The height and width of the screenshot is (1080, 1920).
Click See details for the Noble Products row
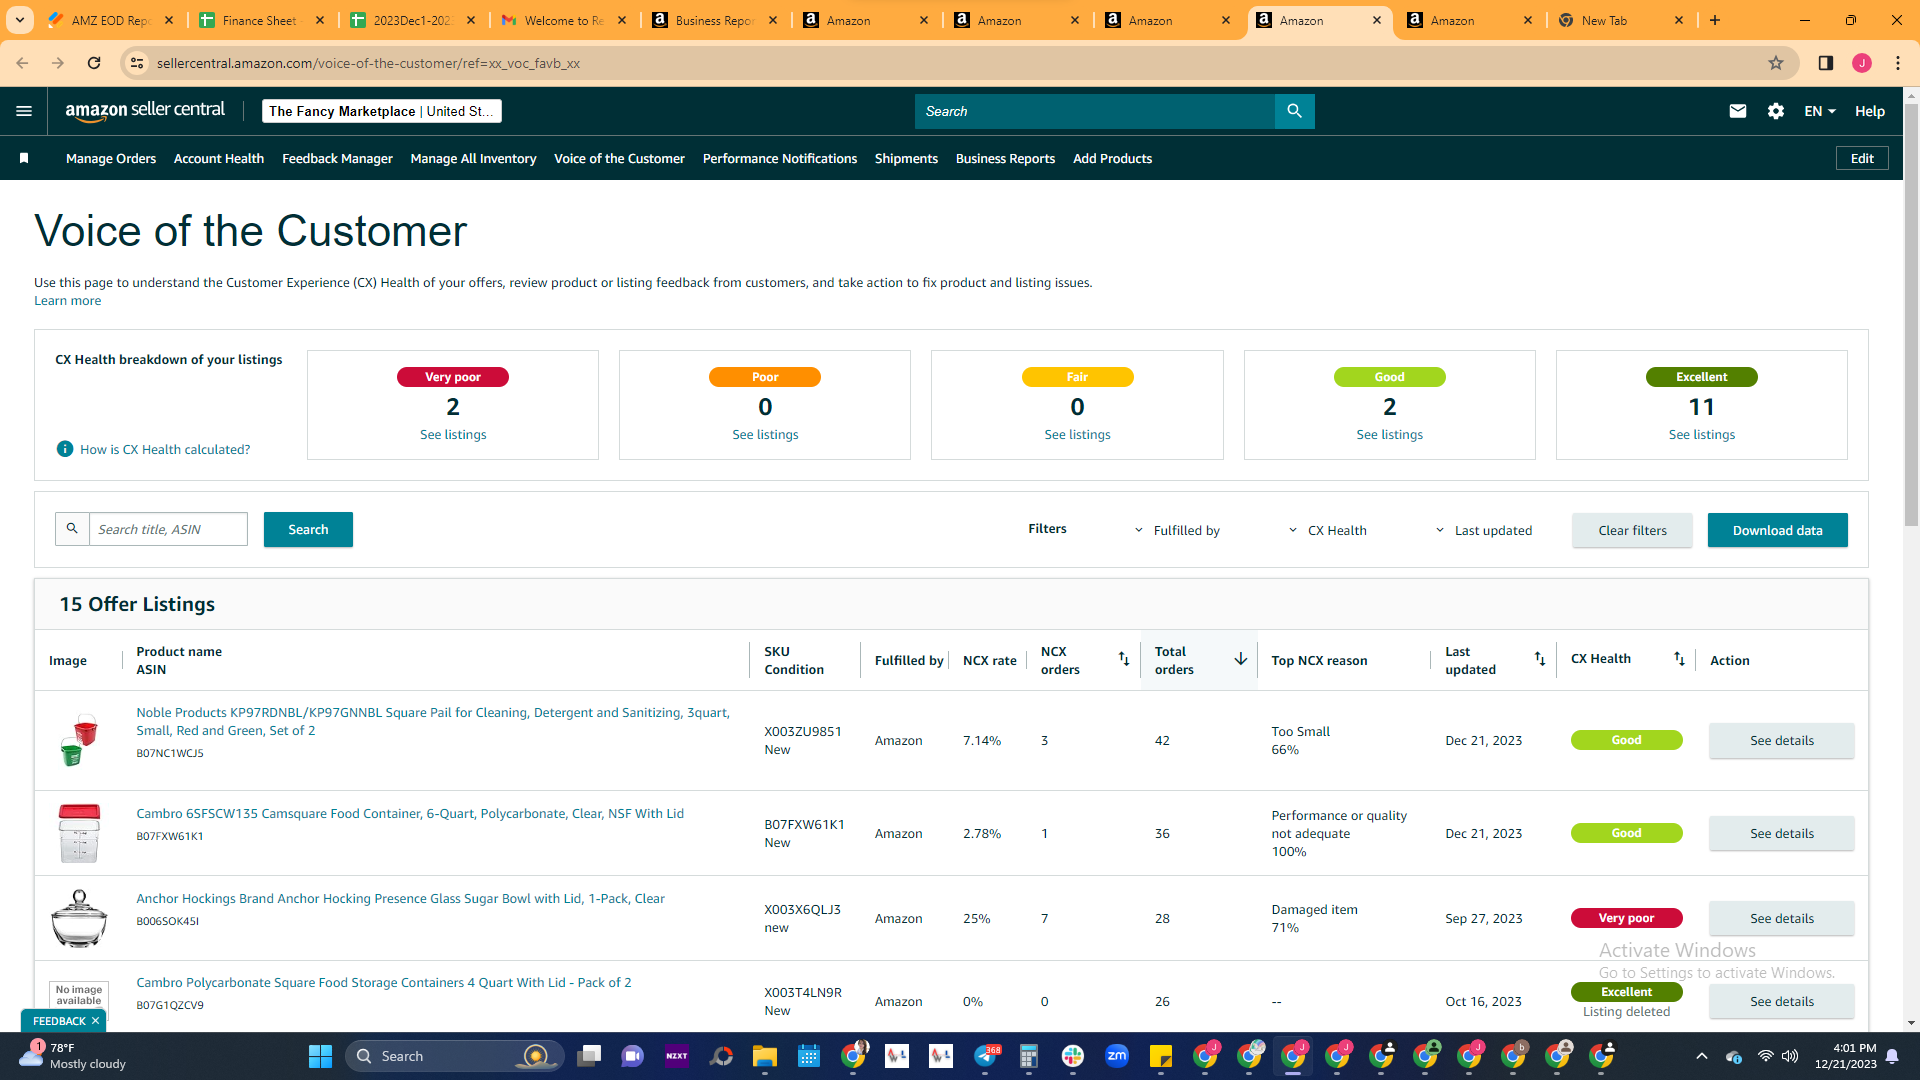tap(1781, 740)
